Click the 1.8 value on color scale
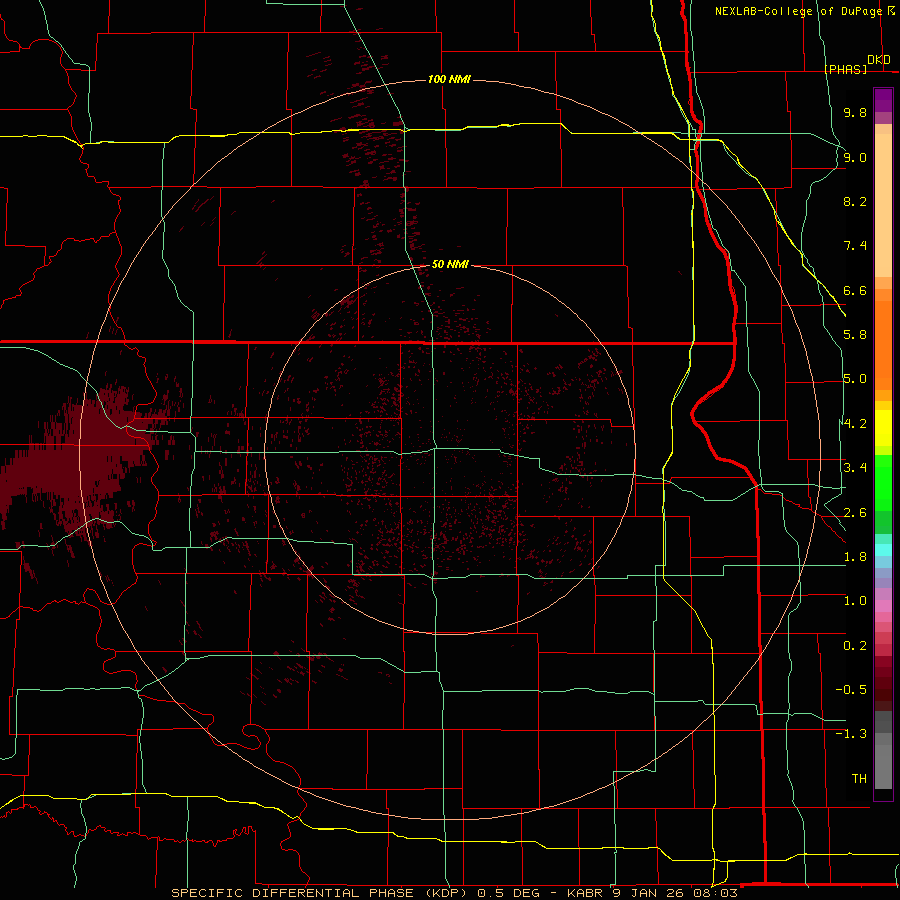 click(855, 557)
